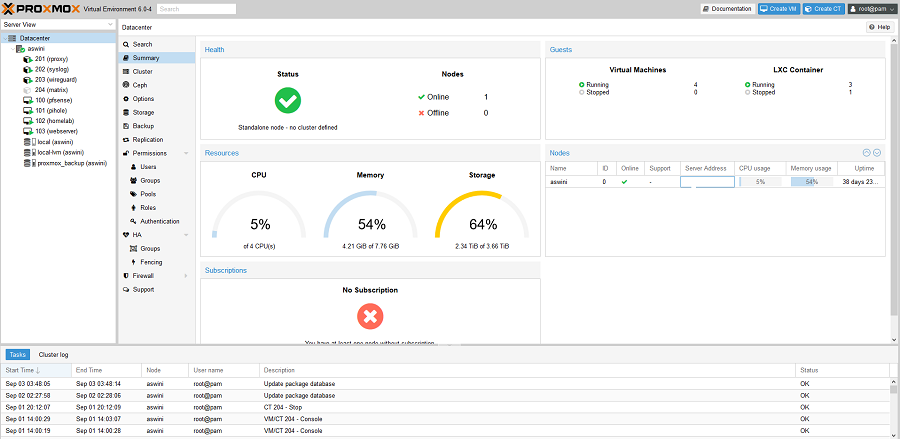Viewport: 900px width, 439px height.
Task: Switch to the Tasks tab
Action: 17,355
